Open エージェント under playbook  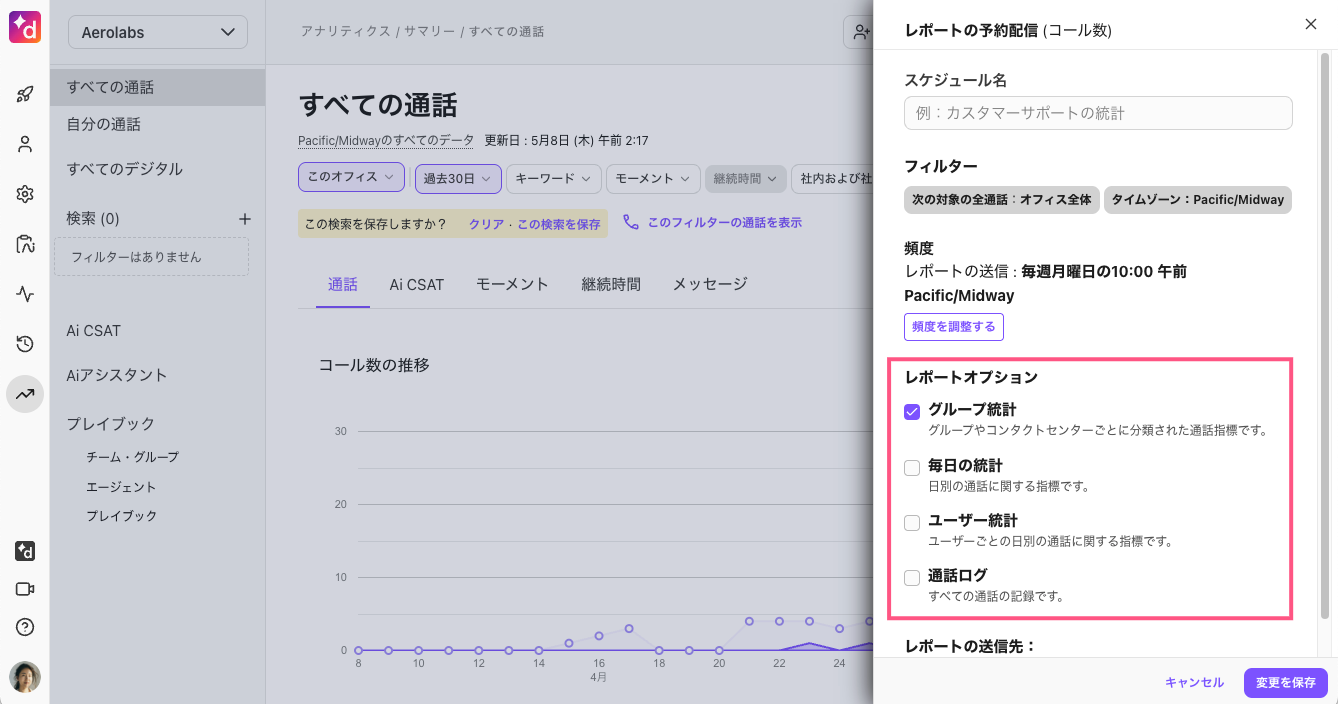(121, 487)
